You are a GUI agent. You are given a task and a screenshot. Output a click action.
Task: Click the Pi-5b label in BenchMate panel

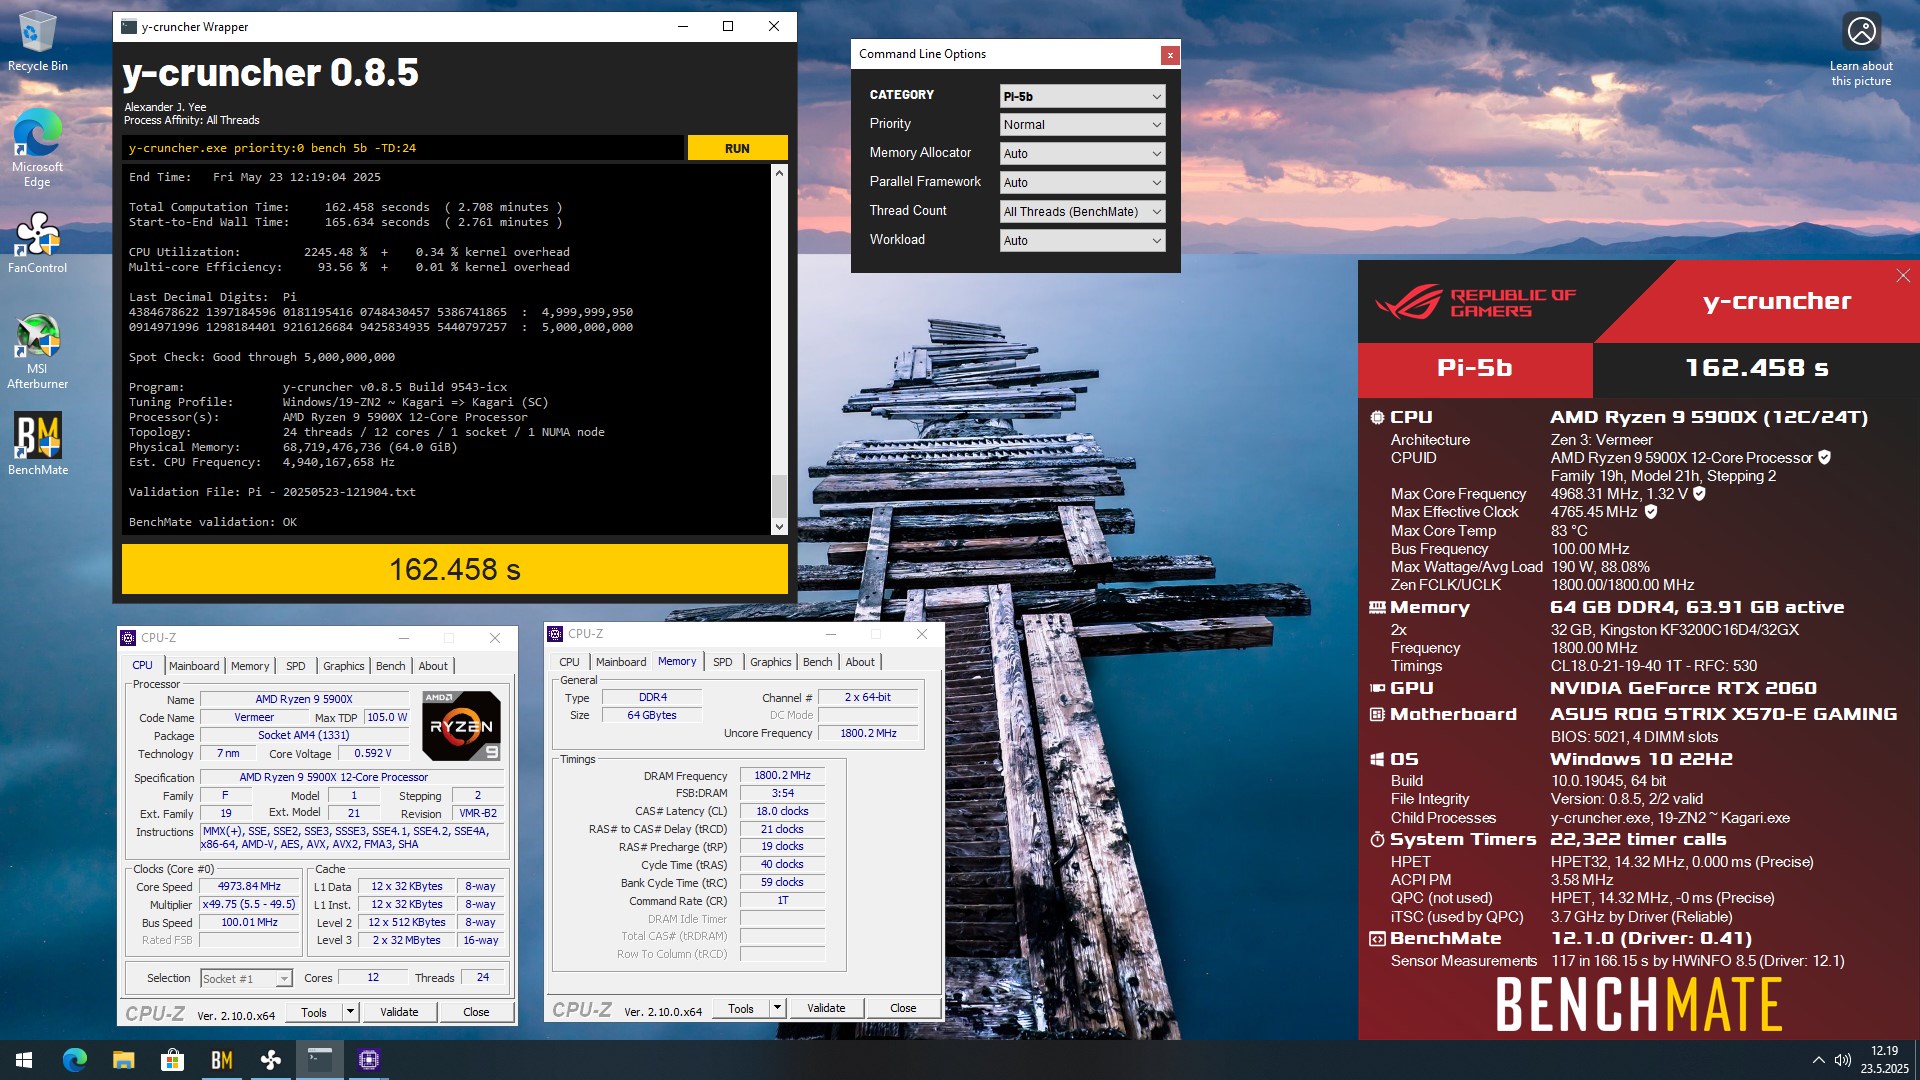pyautogui.click(x=1475, y=368)
